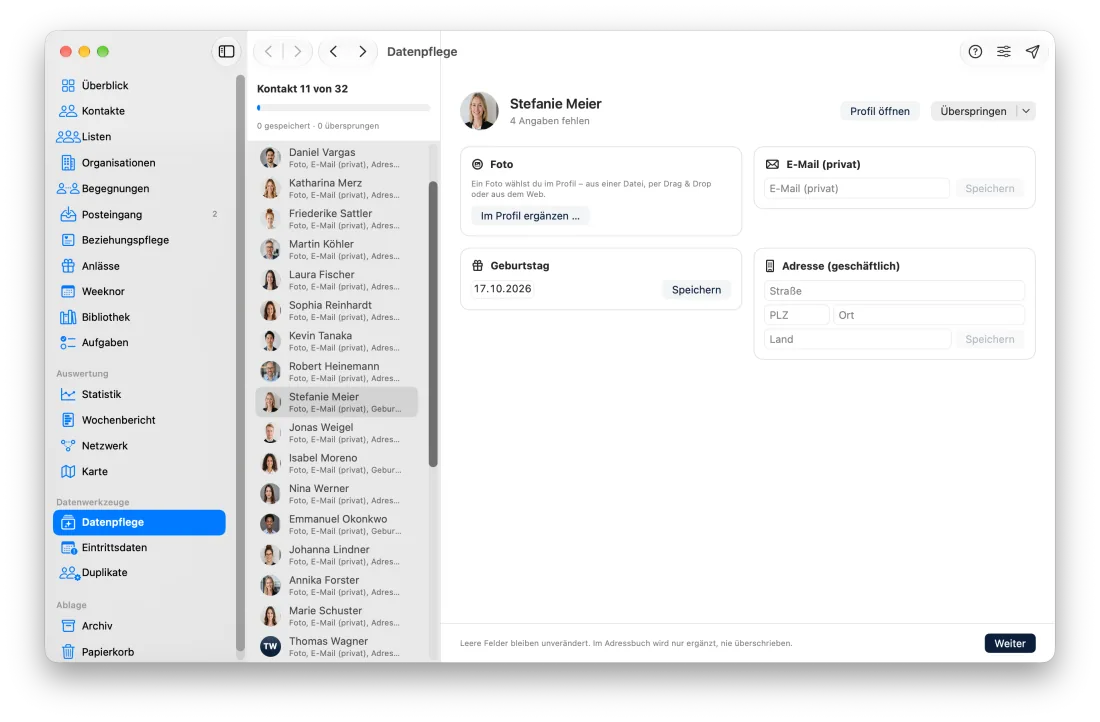Viewport: 1100px width, 722px height.
Task: Click the Posteingang inbox tray icon
Action: [68, 214]
